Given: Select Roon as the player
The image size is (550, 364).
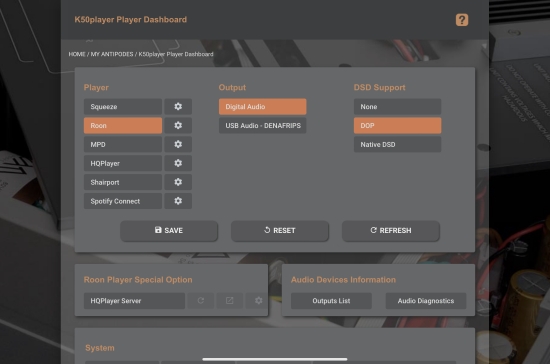Looking at the screenshot, I should 123,126.
